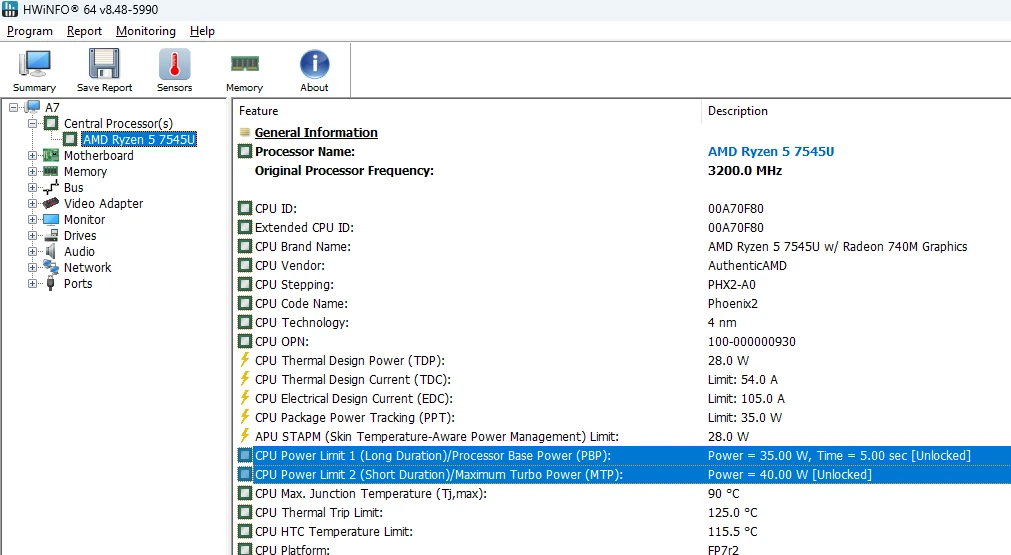
Task: Click the Central Processor(s) chip icon
Action: tap(51, 122)
